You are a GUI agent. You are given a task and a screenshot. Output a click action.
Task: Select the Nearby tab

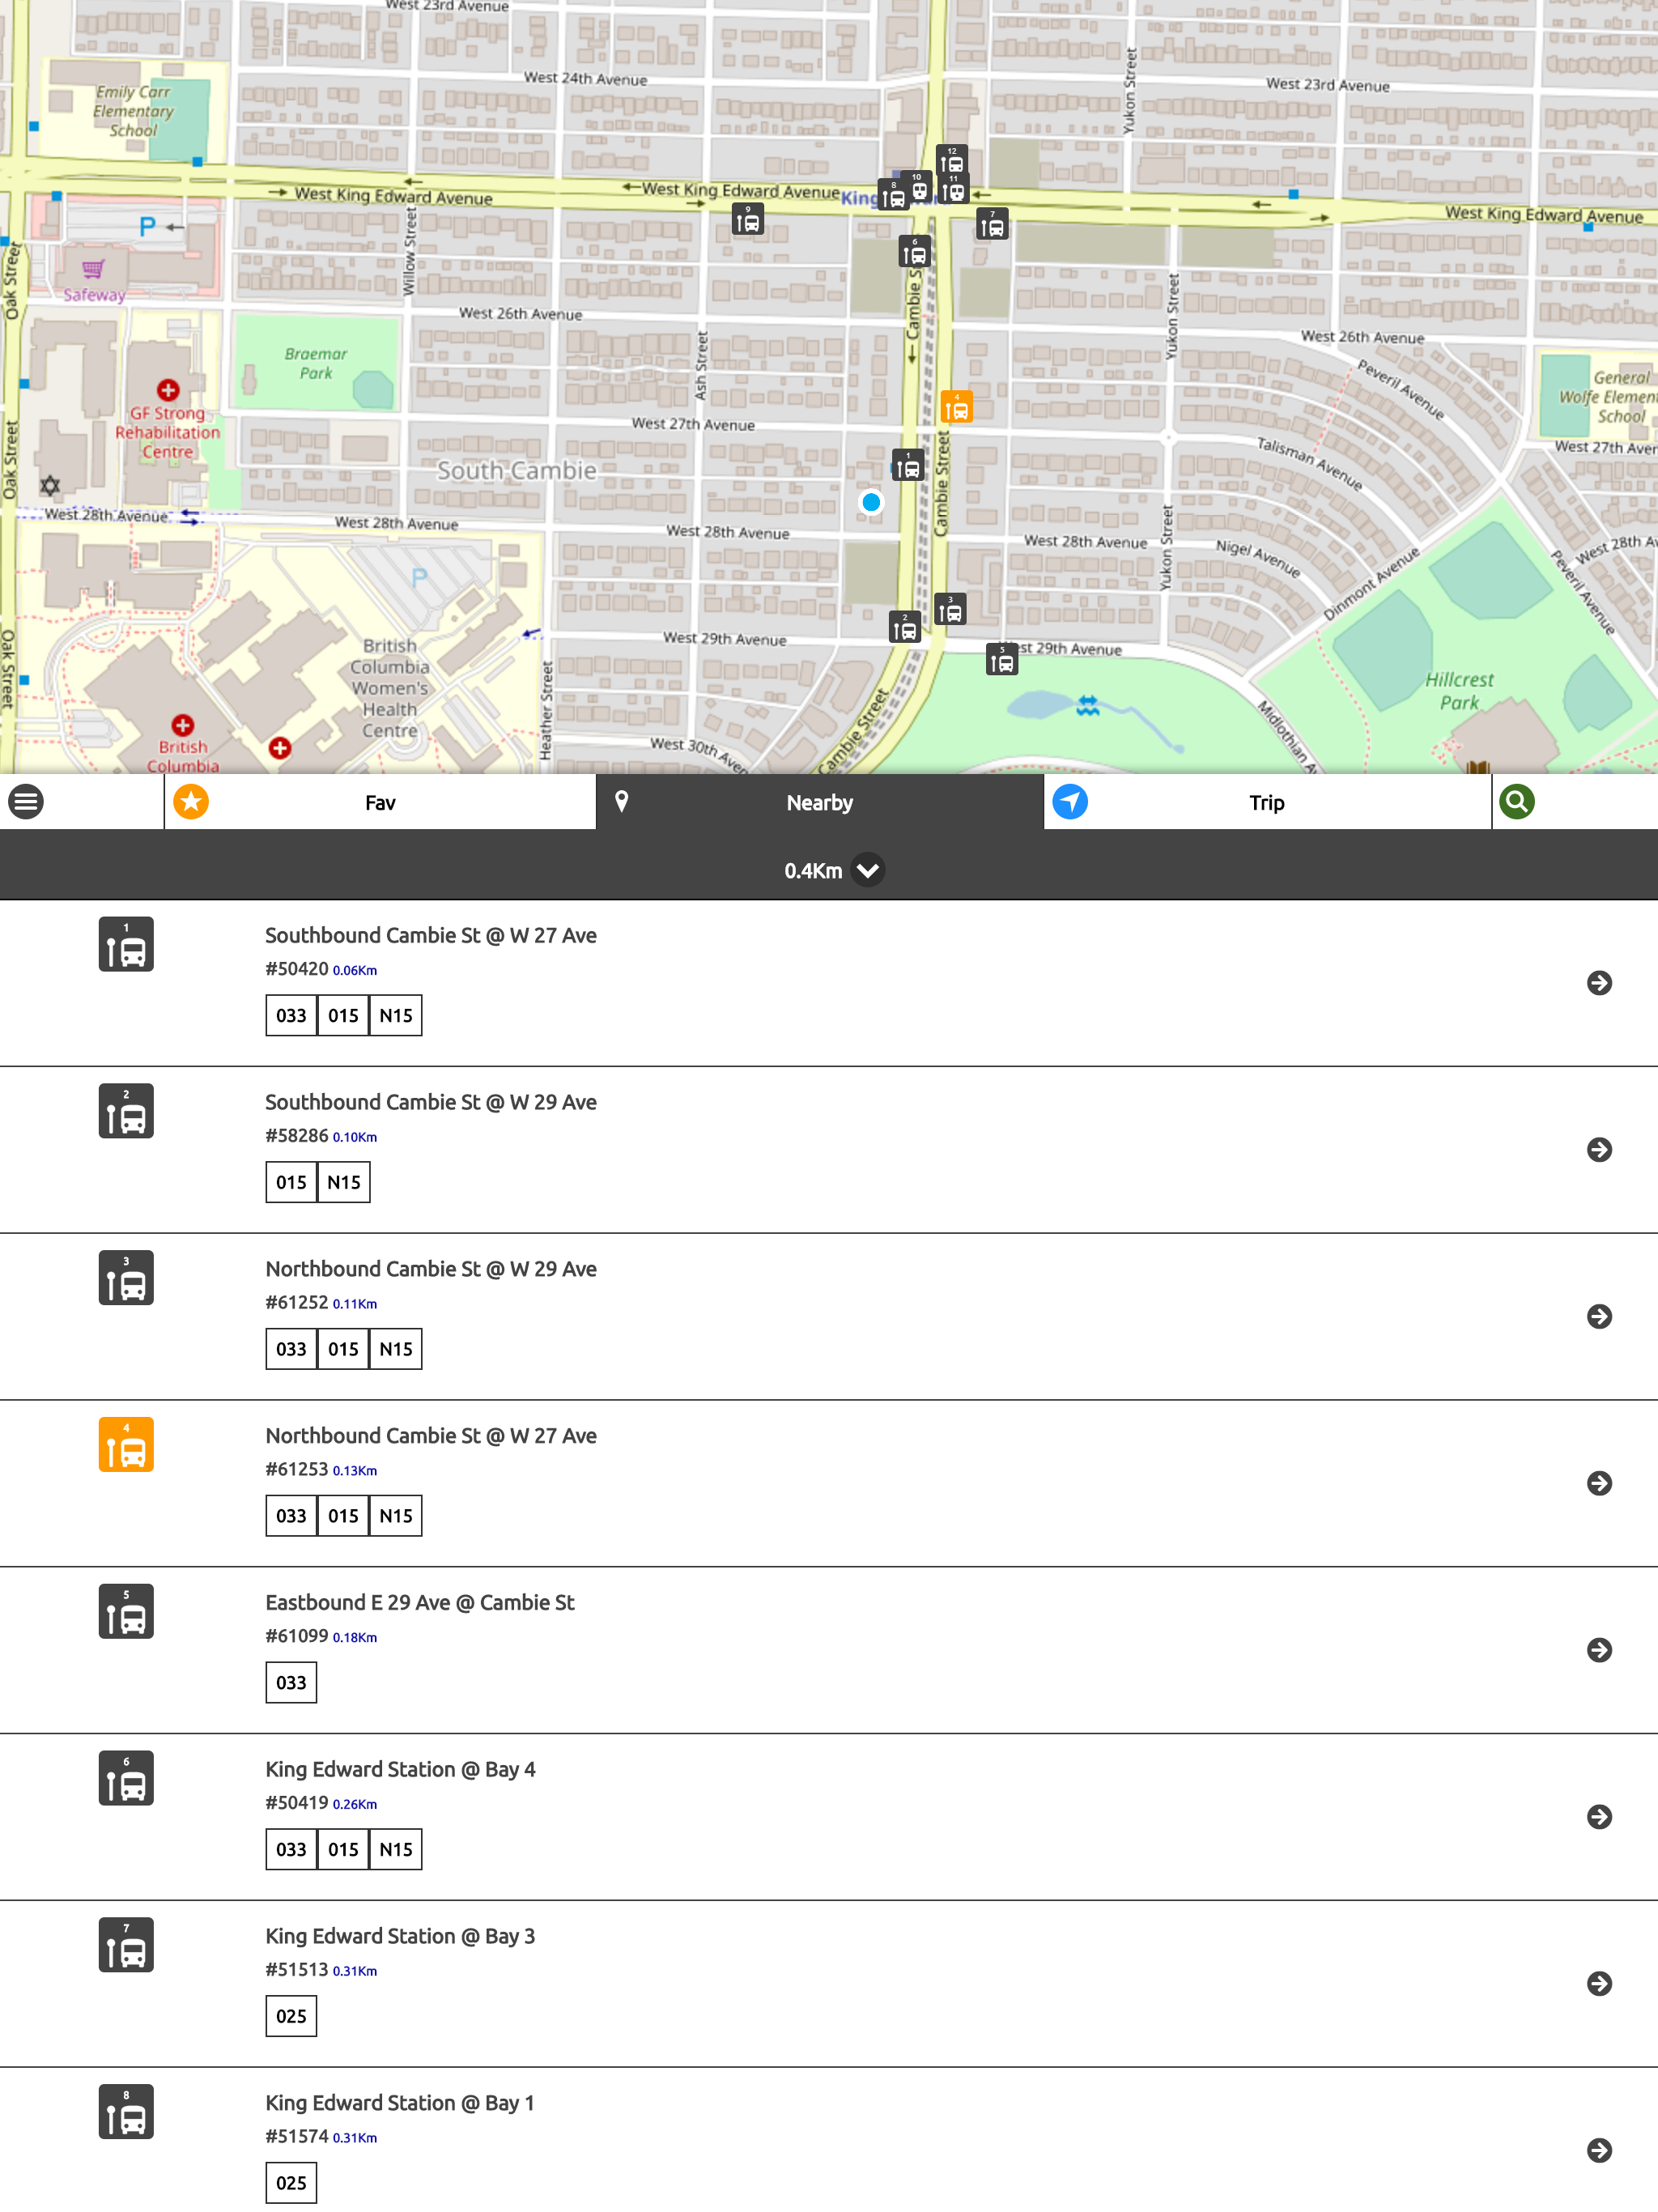coord(819,802)
